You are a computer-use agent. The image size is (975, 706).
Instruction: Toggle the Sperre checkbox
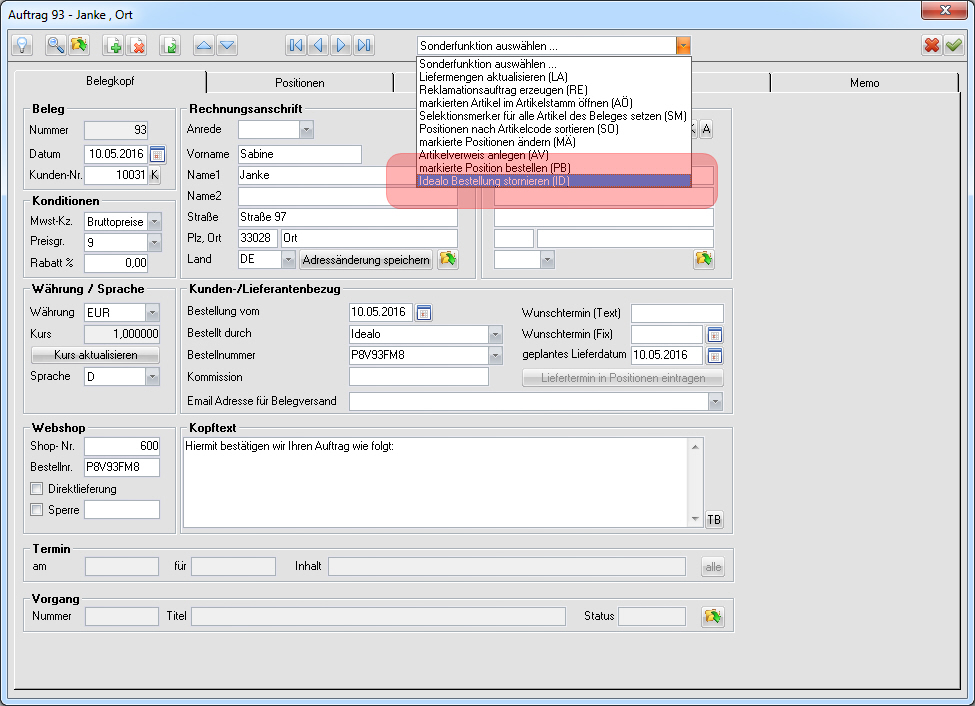pyautogui.click(x=37, y=510)
